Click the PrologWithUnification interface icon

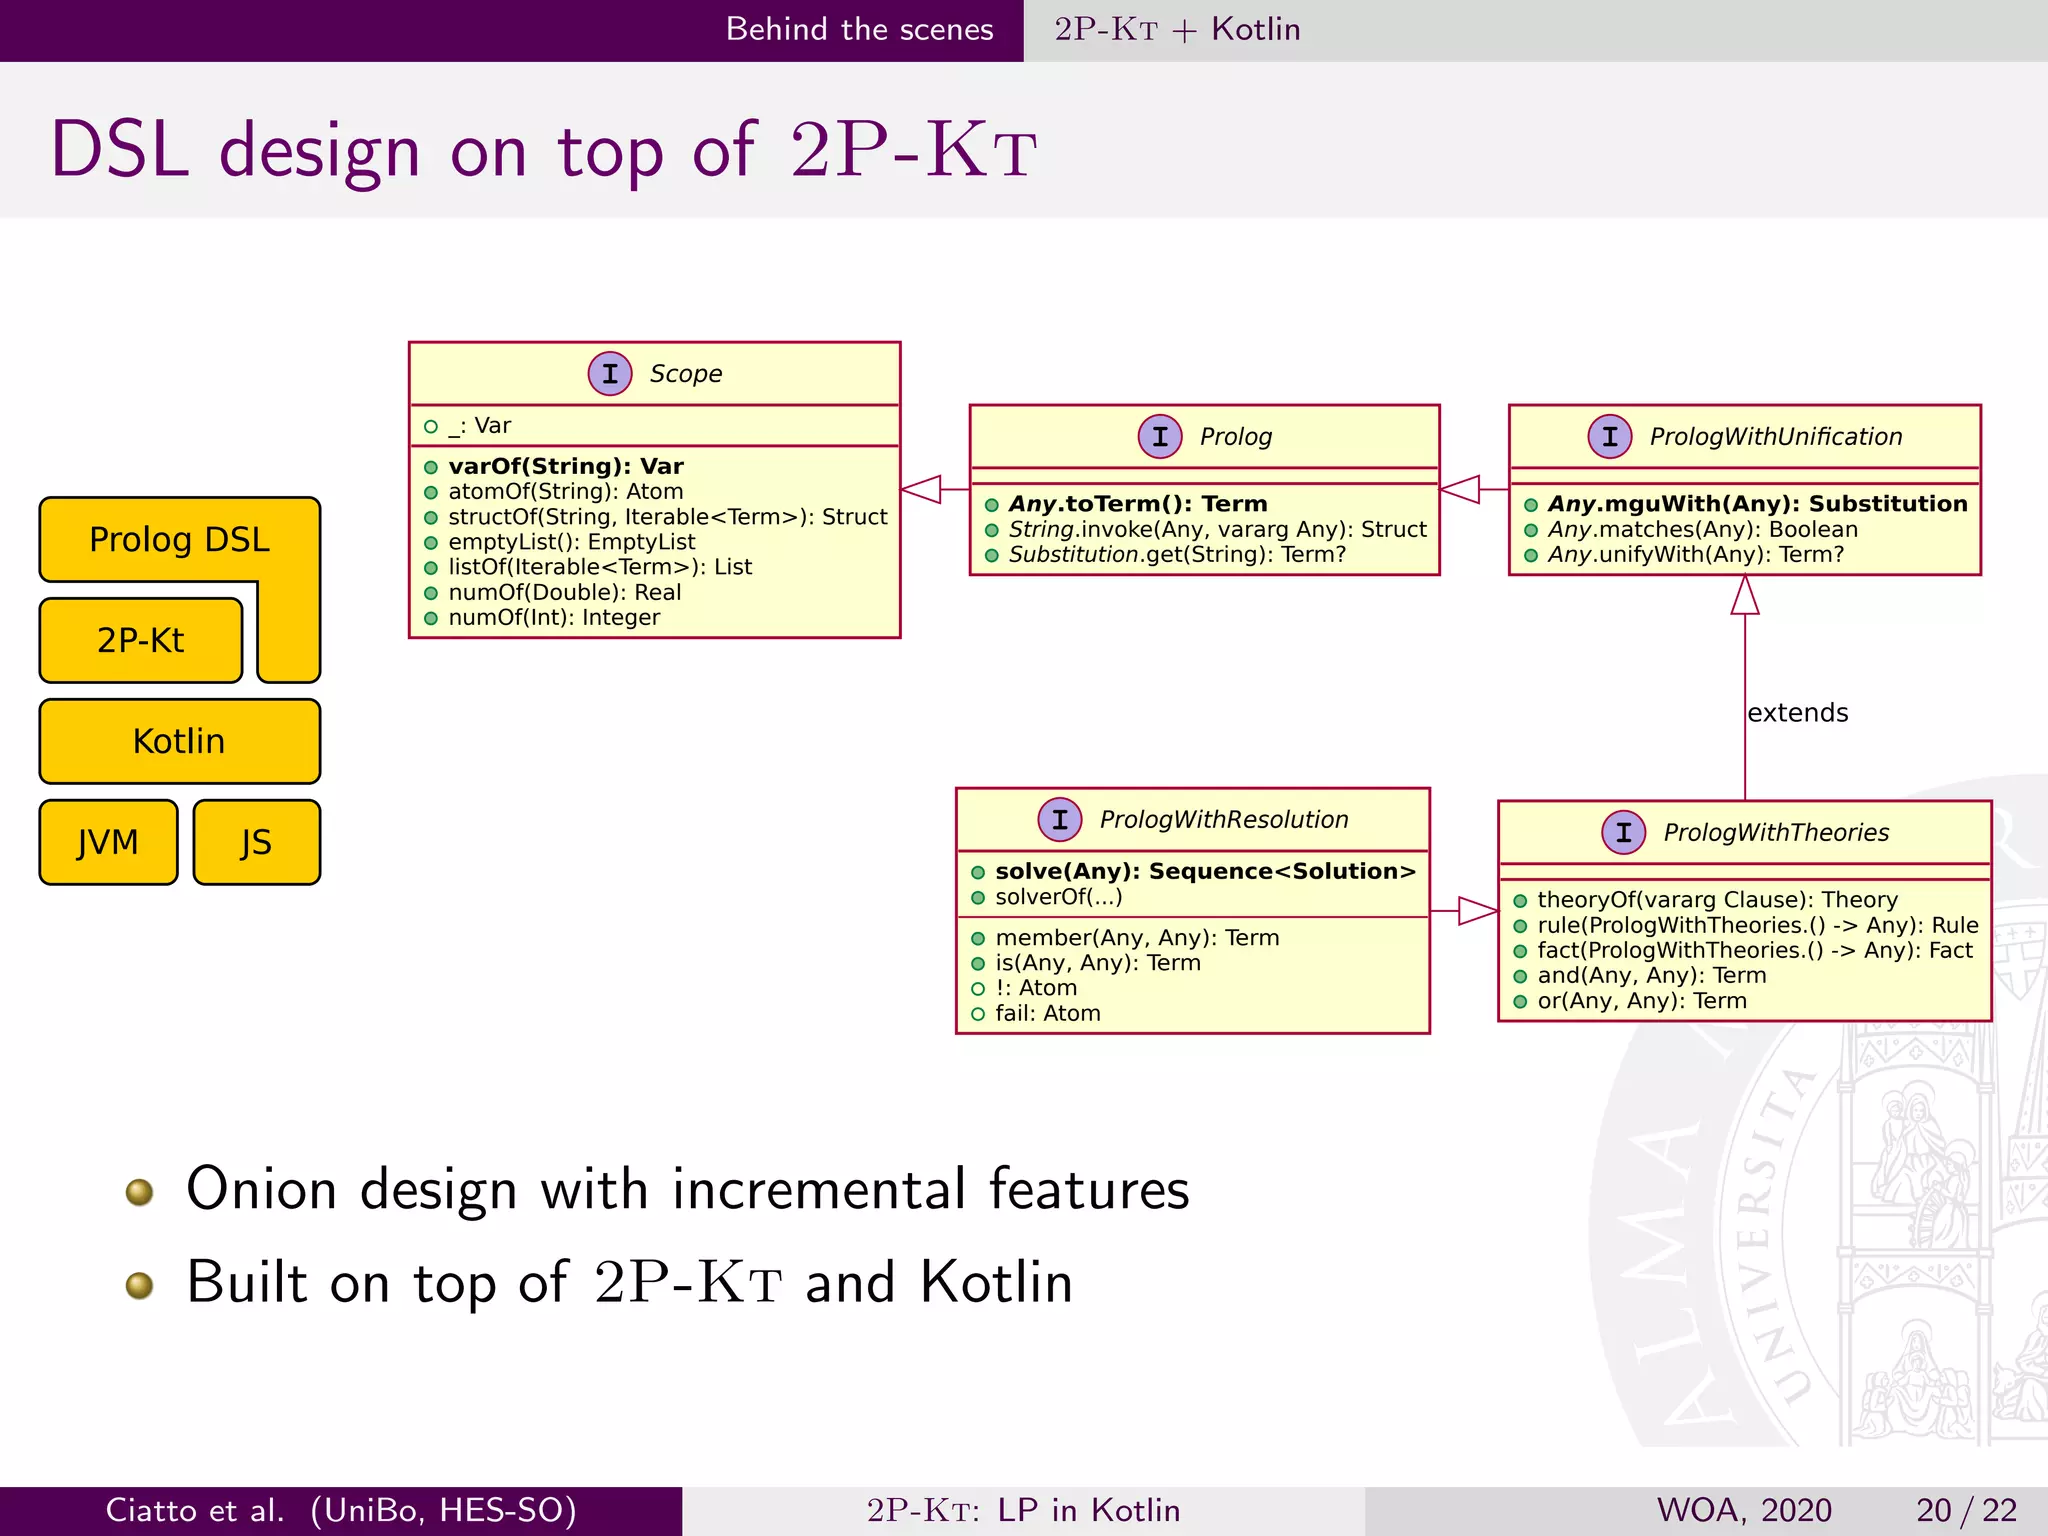(1609, 437)
